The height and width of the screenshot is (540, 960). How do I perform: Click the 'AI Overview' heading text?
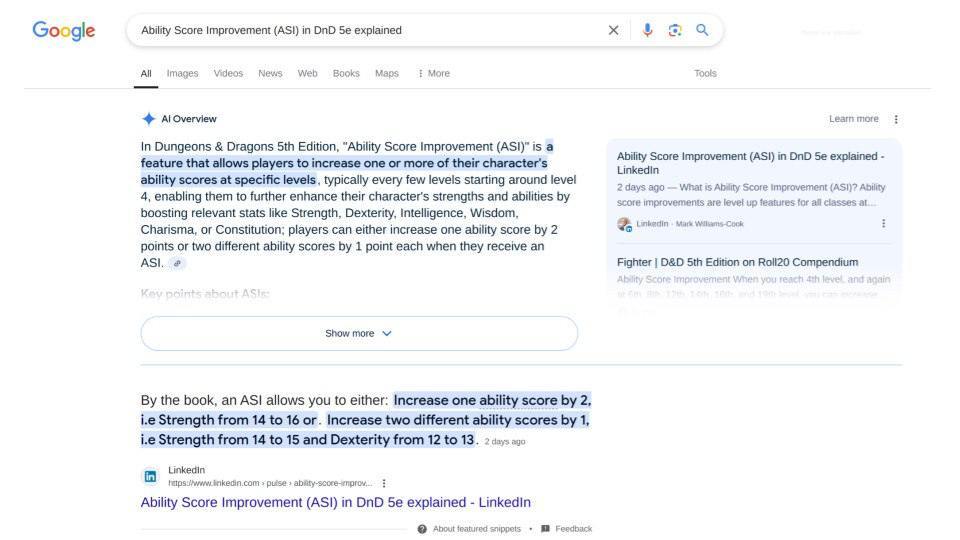(189, 119)
